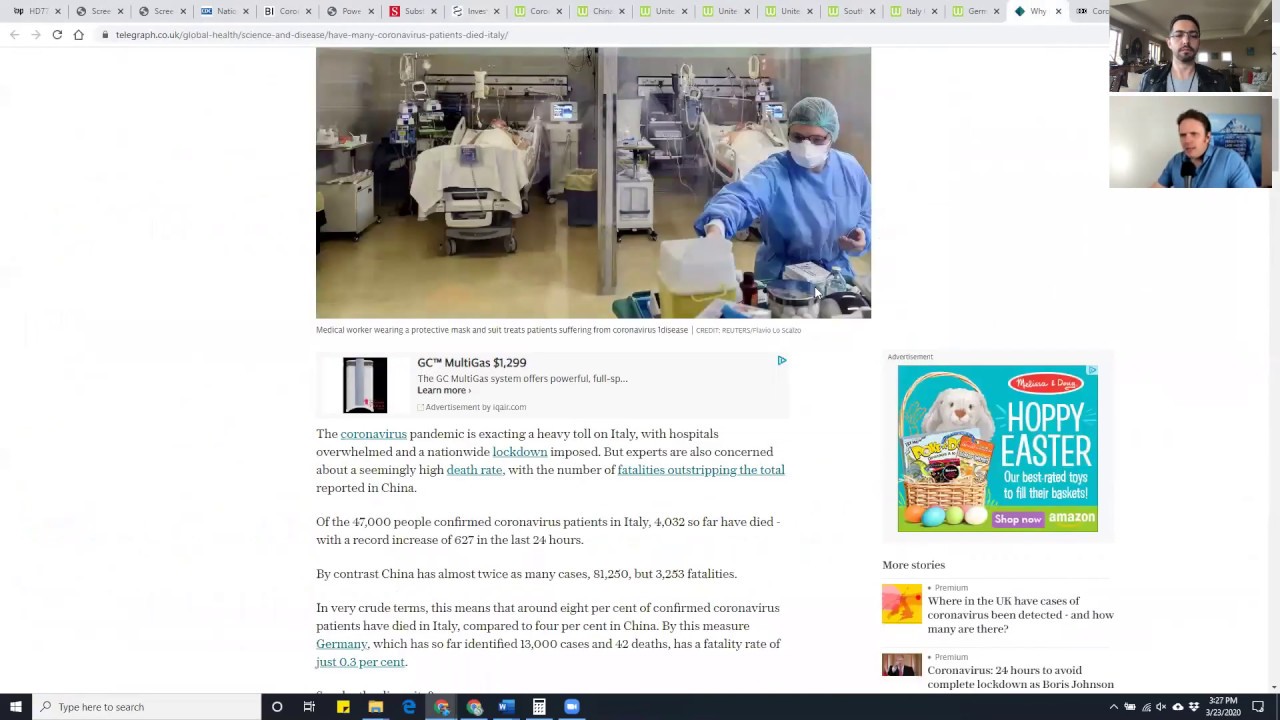The height and width of the screenshot is (720, 1280).
Task: Switch to the Italy browser tab
Action: pyautogui.click(x=912, y=11)
